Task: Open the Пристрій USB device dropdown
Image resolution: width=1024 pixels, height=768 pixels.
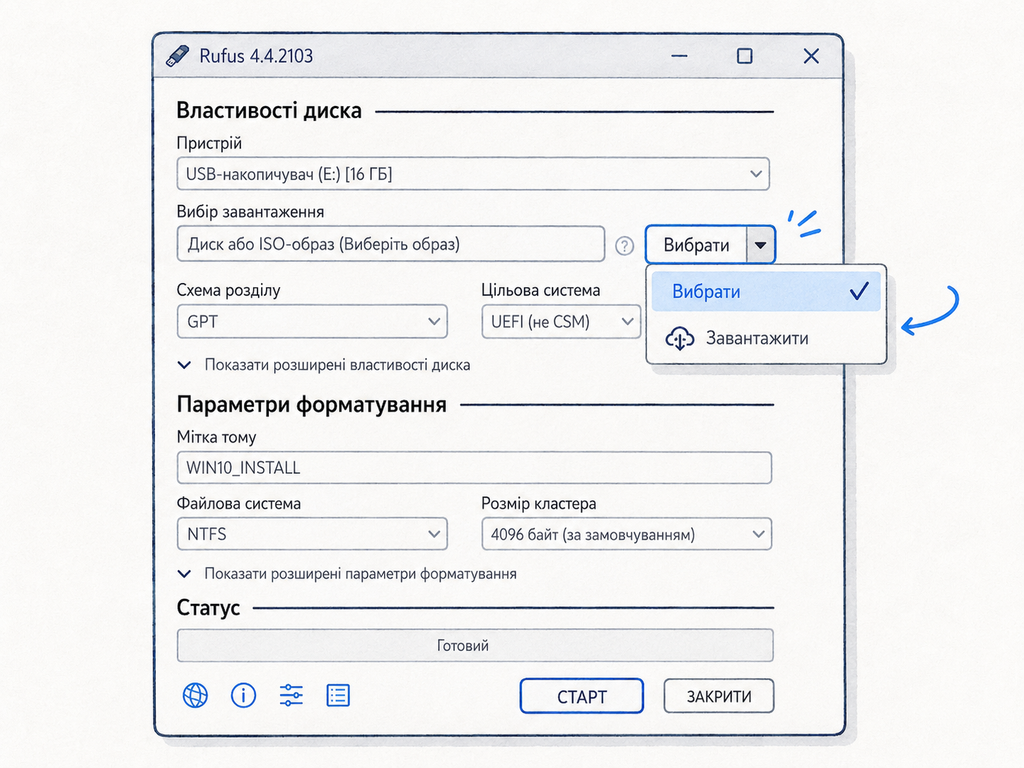Action: pyautogui.click(x=473, y=174)
